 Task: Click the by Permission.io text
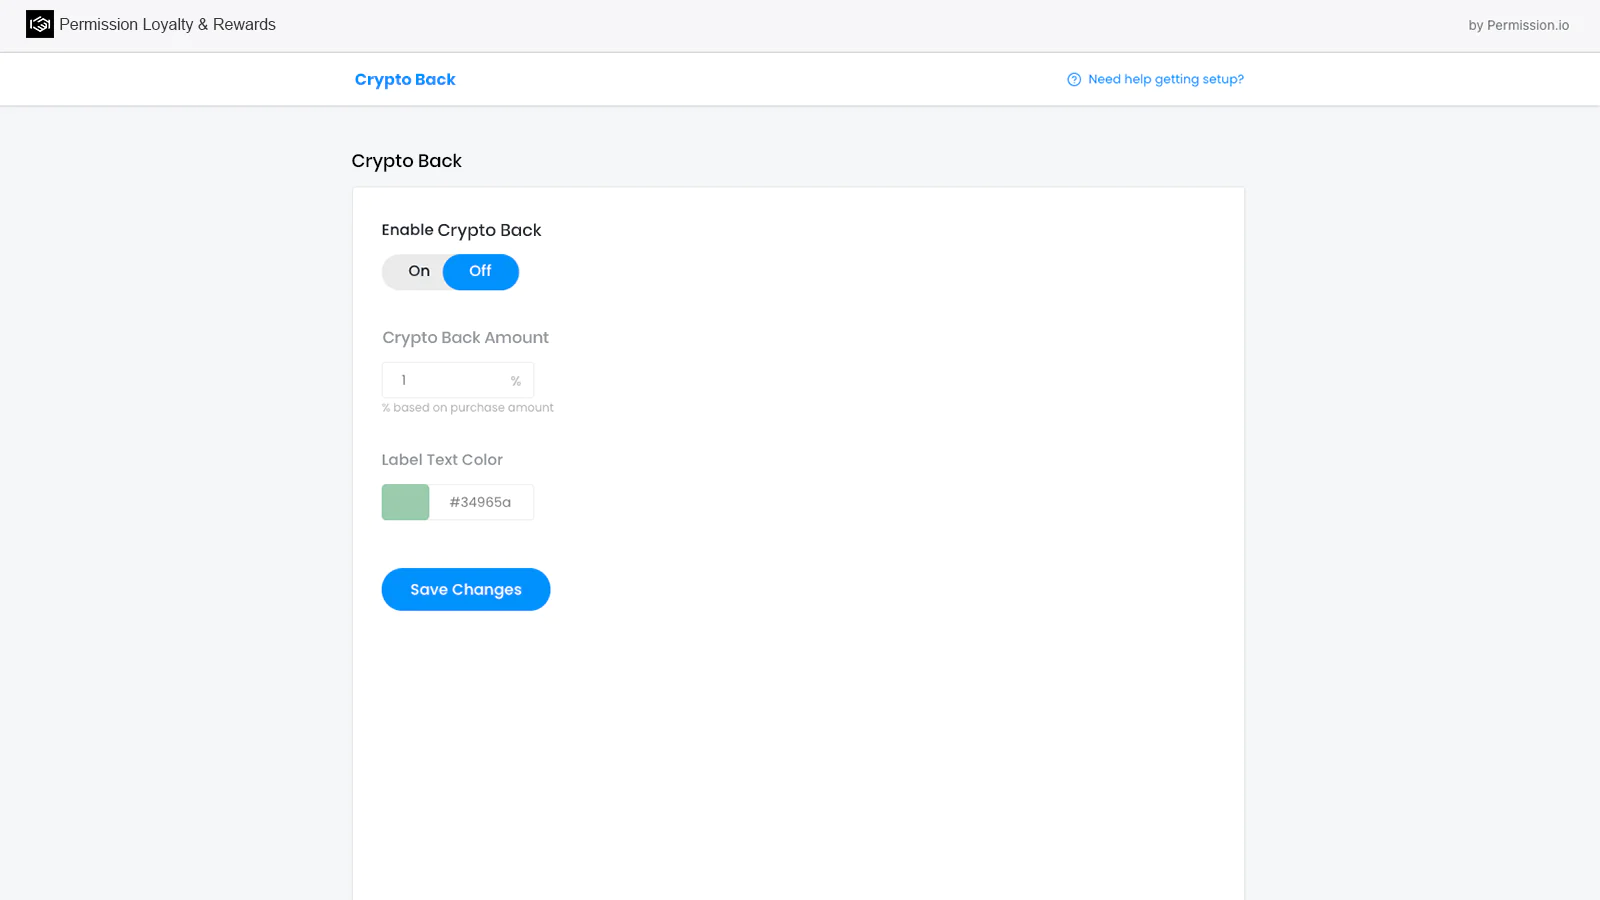(x=1518, y=25)
